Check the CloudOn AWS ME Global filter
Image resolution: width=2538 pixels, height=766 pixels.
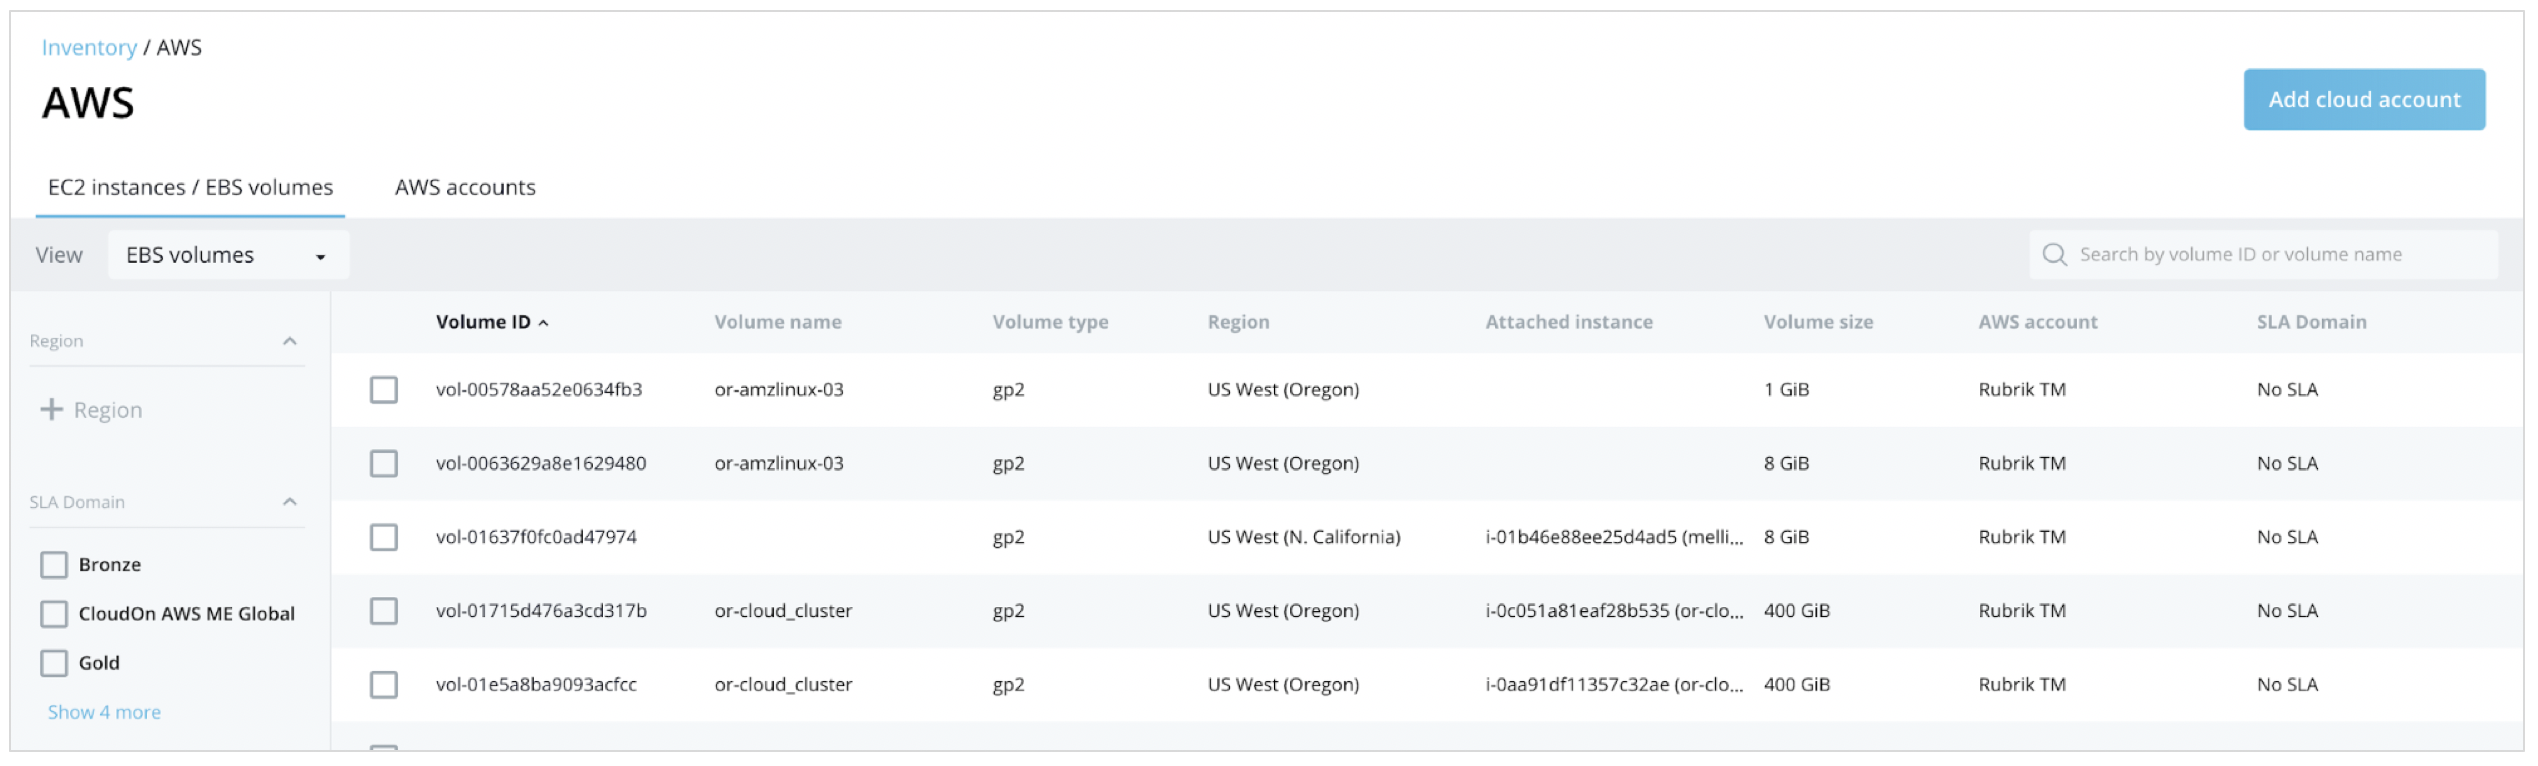[54, 614]
